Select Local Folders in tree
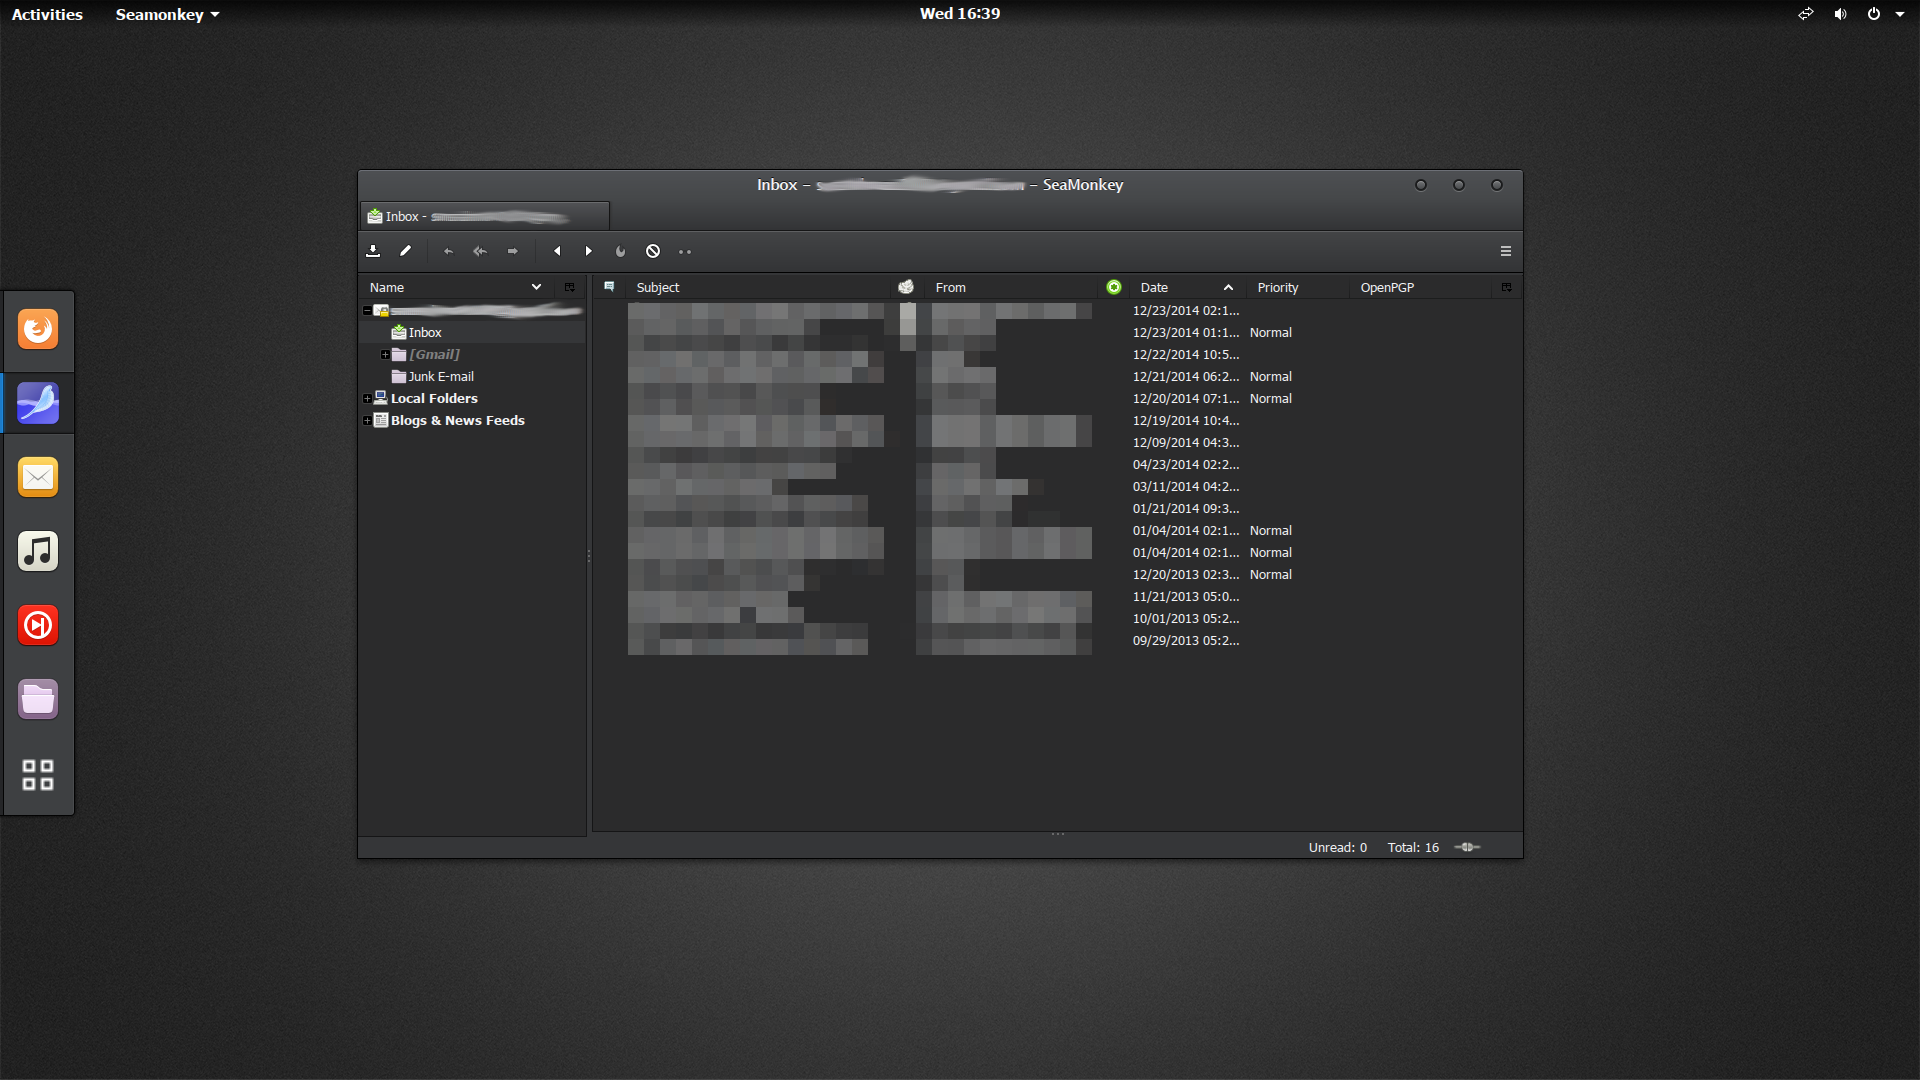This screenshot has width=1920, height=1080. tap(434, 398)
